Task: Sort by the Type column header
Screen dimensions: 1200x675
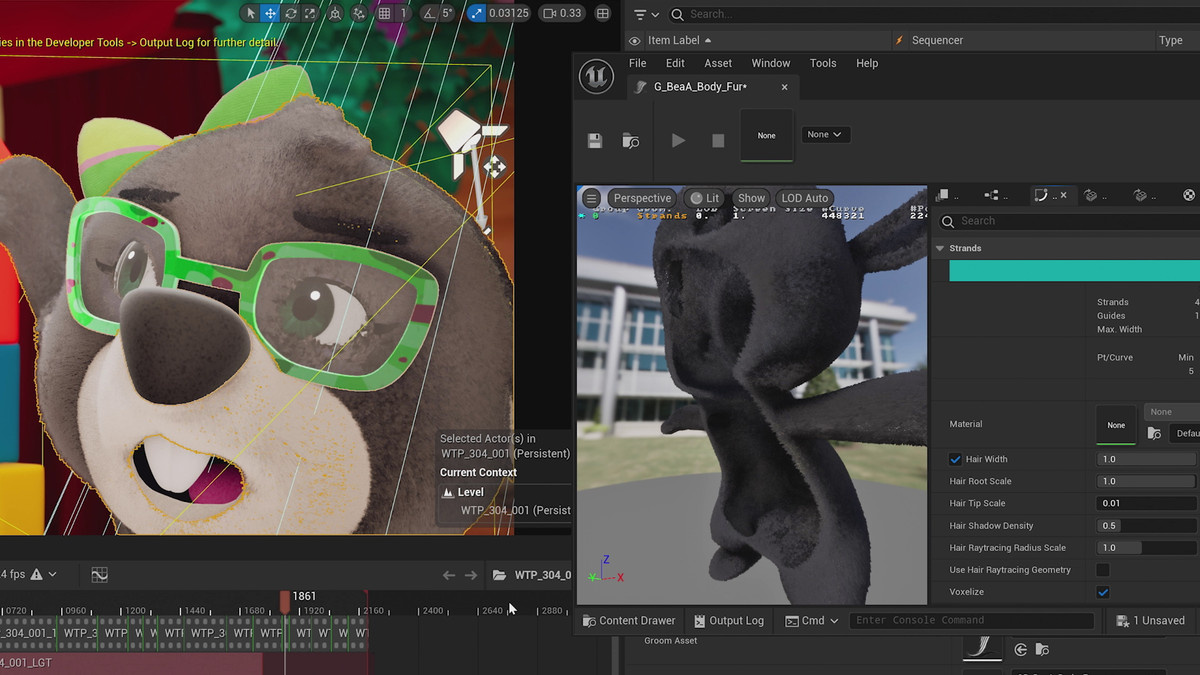Action: (x=1171, y=40)
